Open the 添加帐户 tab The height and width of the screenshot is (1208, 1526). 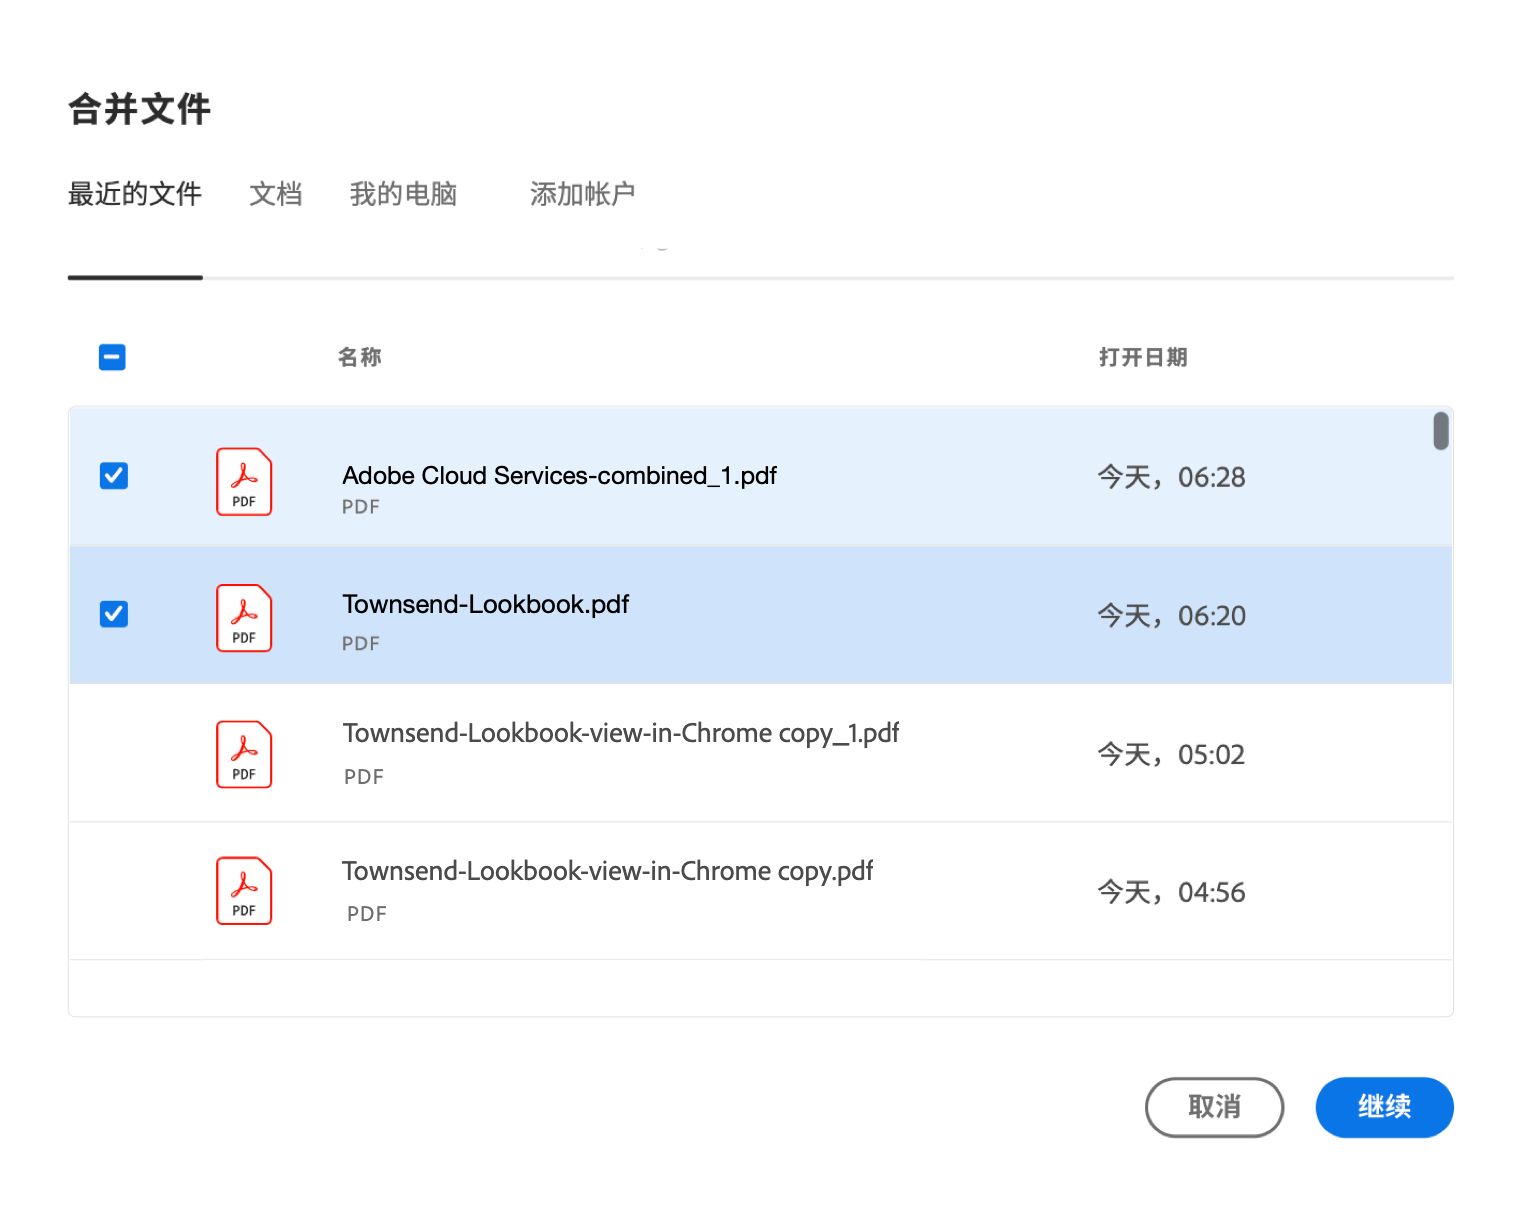coord(583,194)
